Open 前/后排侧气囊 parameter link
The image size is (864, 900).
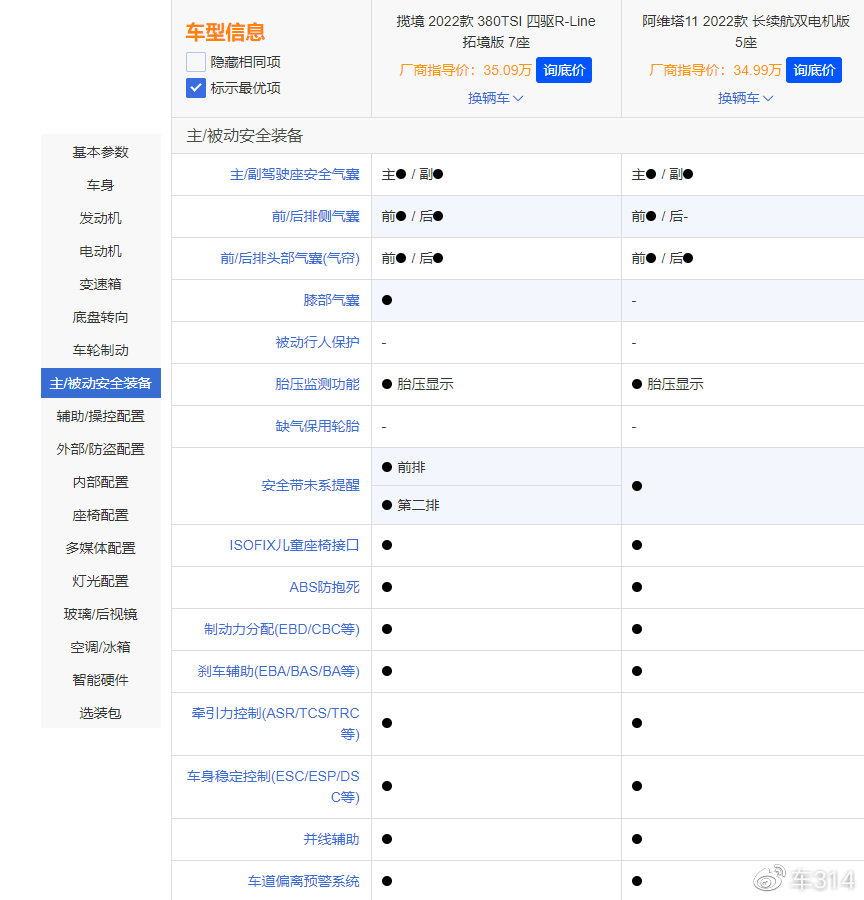(315, 216)
